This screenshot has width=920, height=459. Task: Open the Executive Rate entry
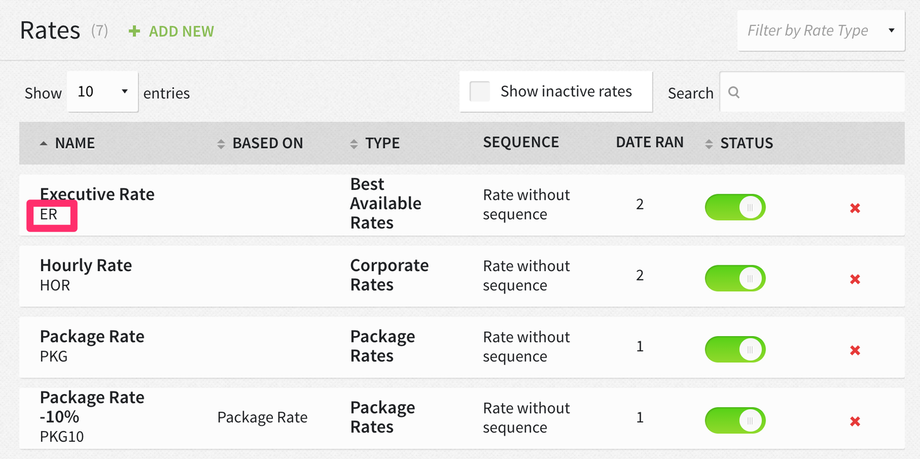97,194
